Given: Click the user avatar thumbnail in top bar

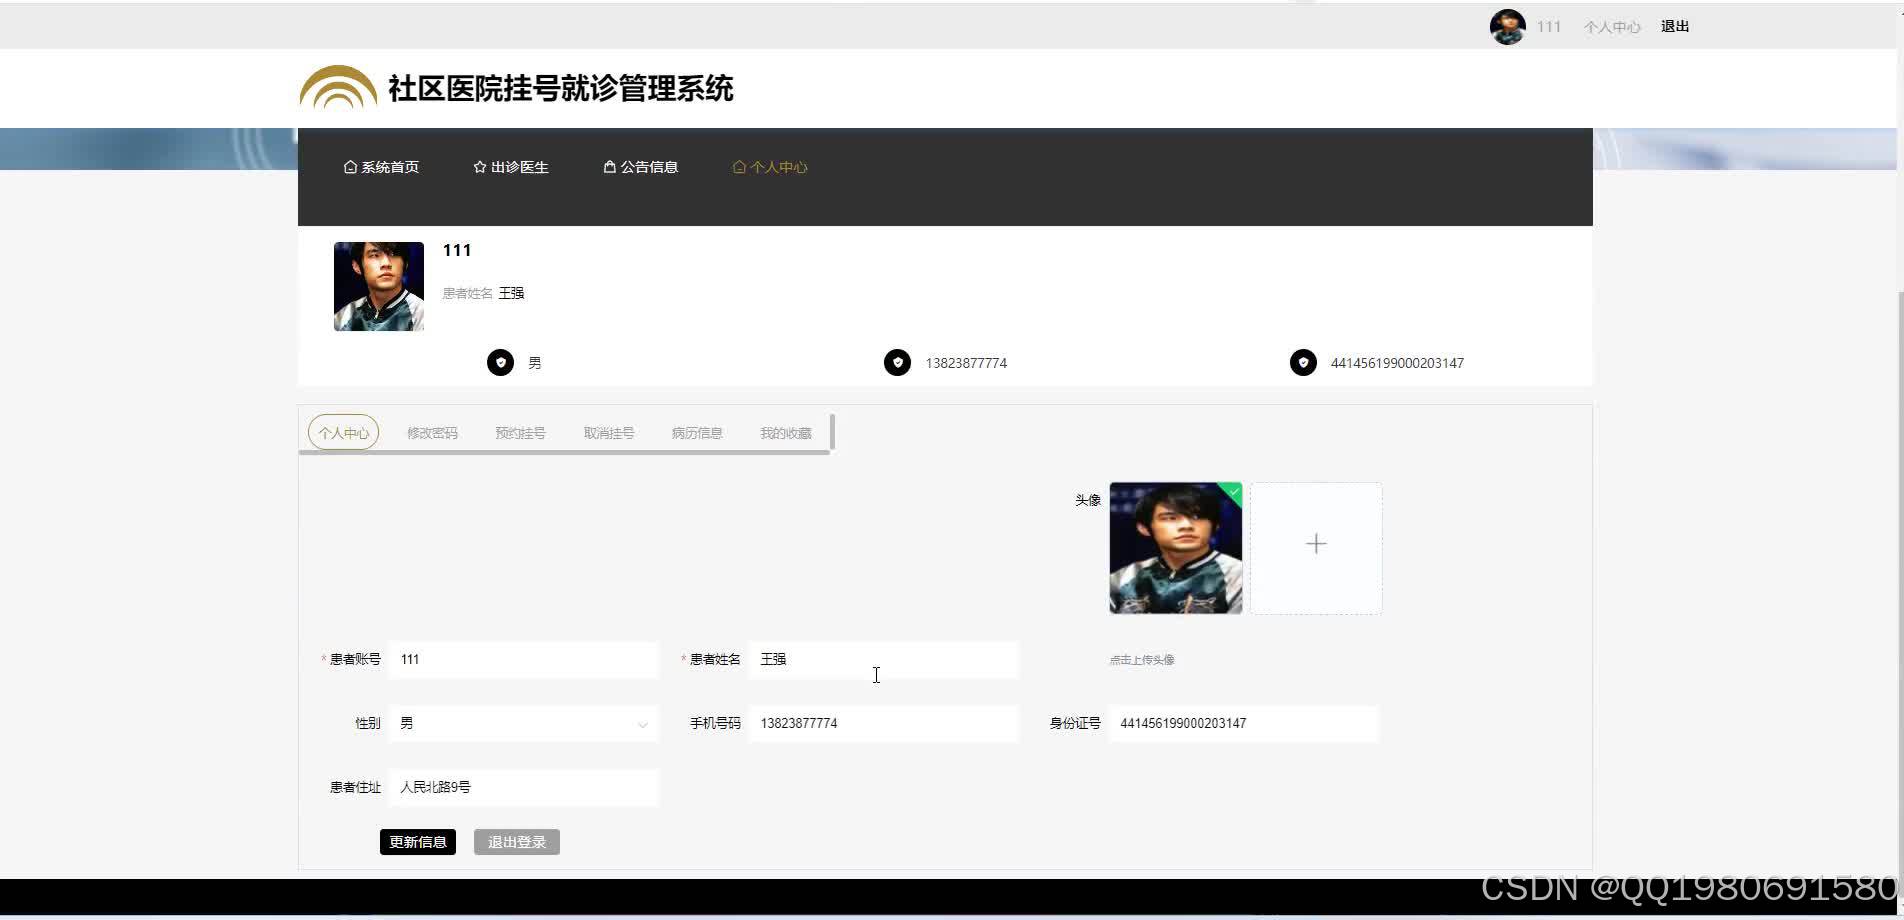Looking at the screenshot, I should click(1506, 26).
